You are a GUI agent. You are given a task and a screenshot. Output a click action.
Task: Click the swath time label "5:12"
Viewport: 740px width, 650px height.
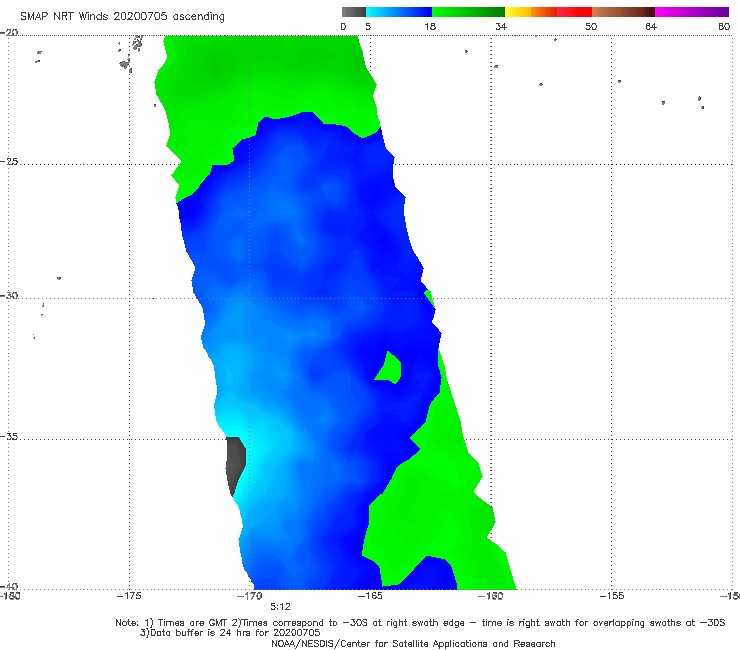pos(280,607)
